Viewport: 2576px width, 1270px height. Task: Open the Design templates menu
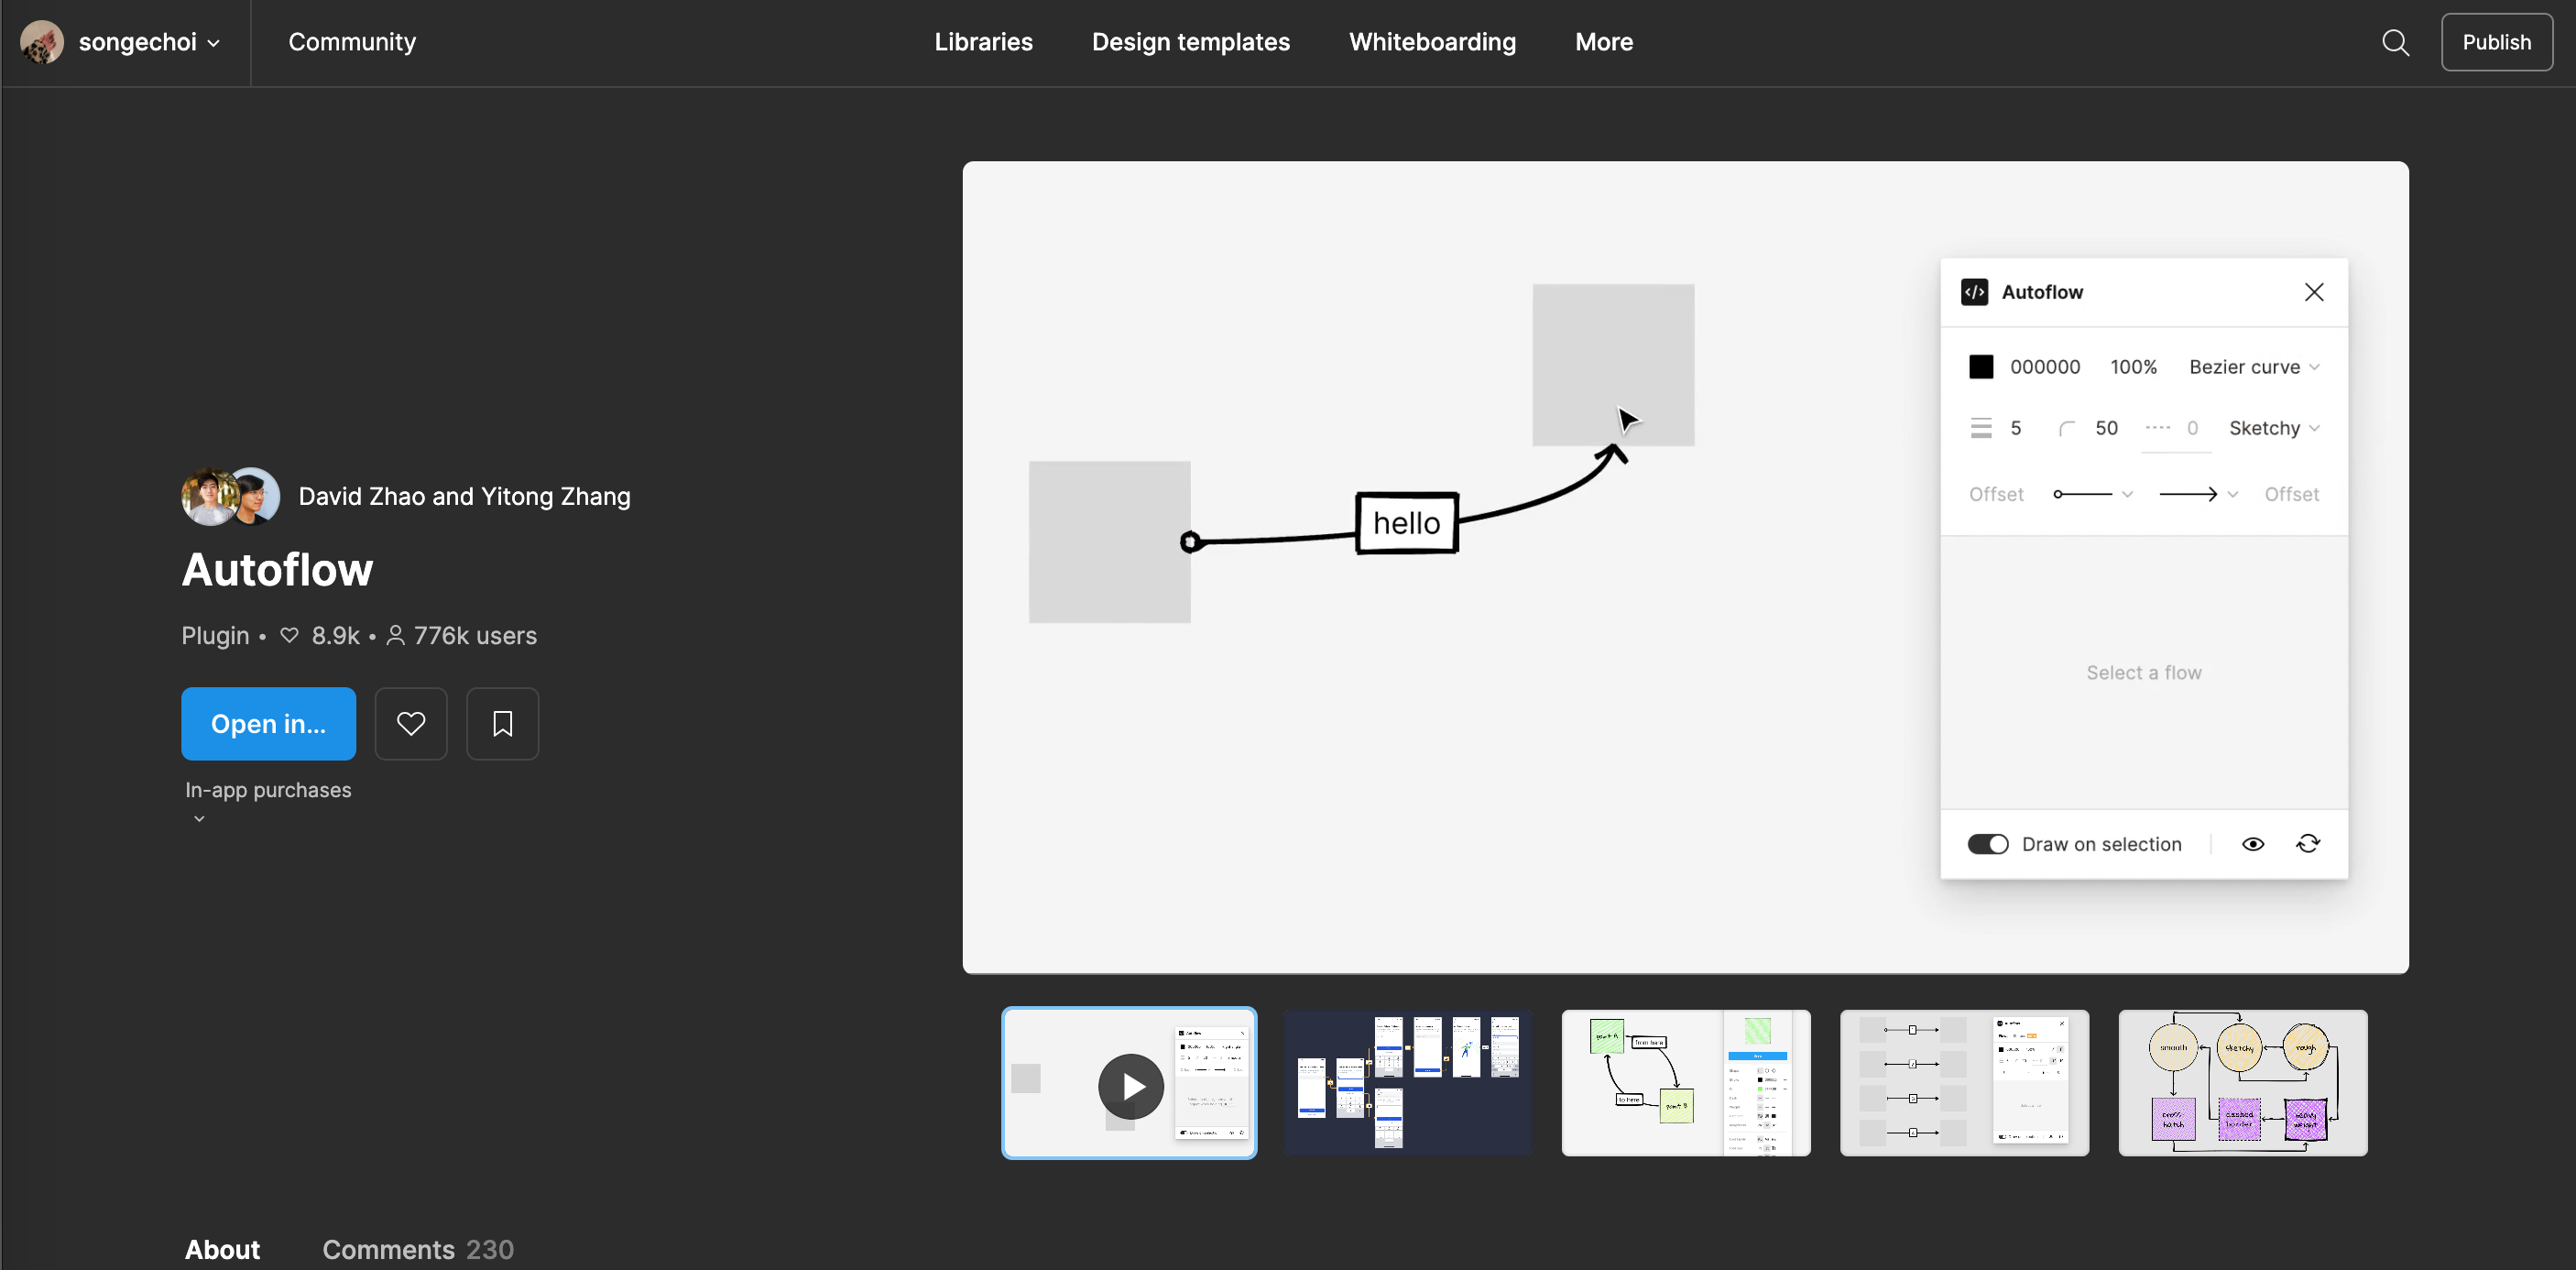(1190, 42)
